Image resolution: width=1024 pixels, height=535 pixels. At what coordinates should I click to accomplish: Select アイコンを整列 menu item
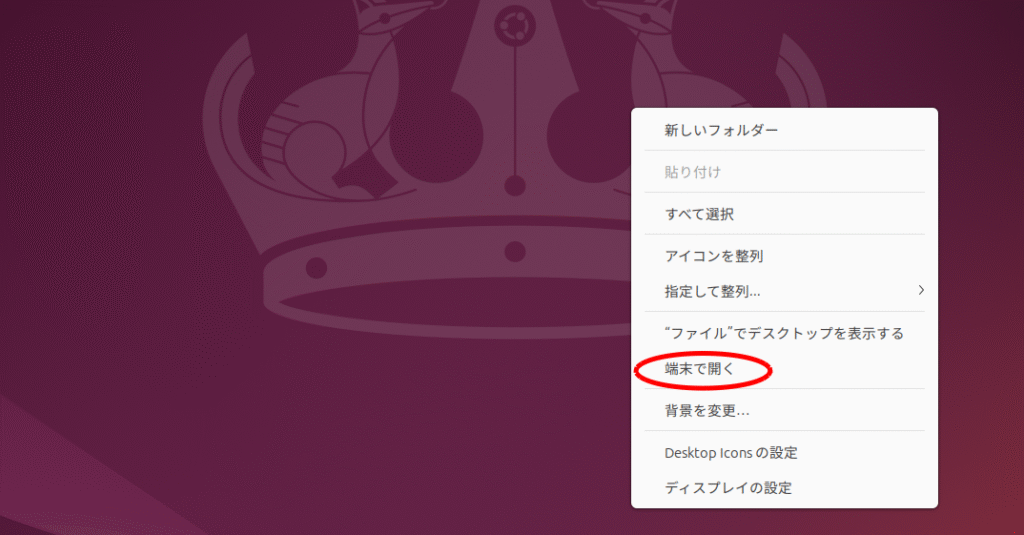pyautogui.click(x=784, y=255)
